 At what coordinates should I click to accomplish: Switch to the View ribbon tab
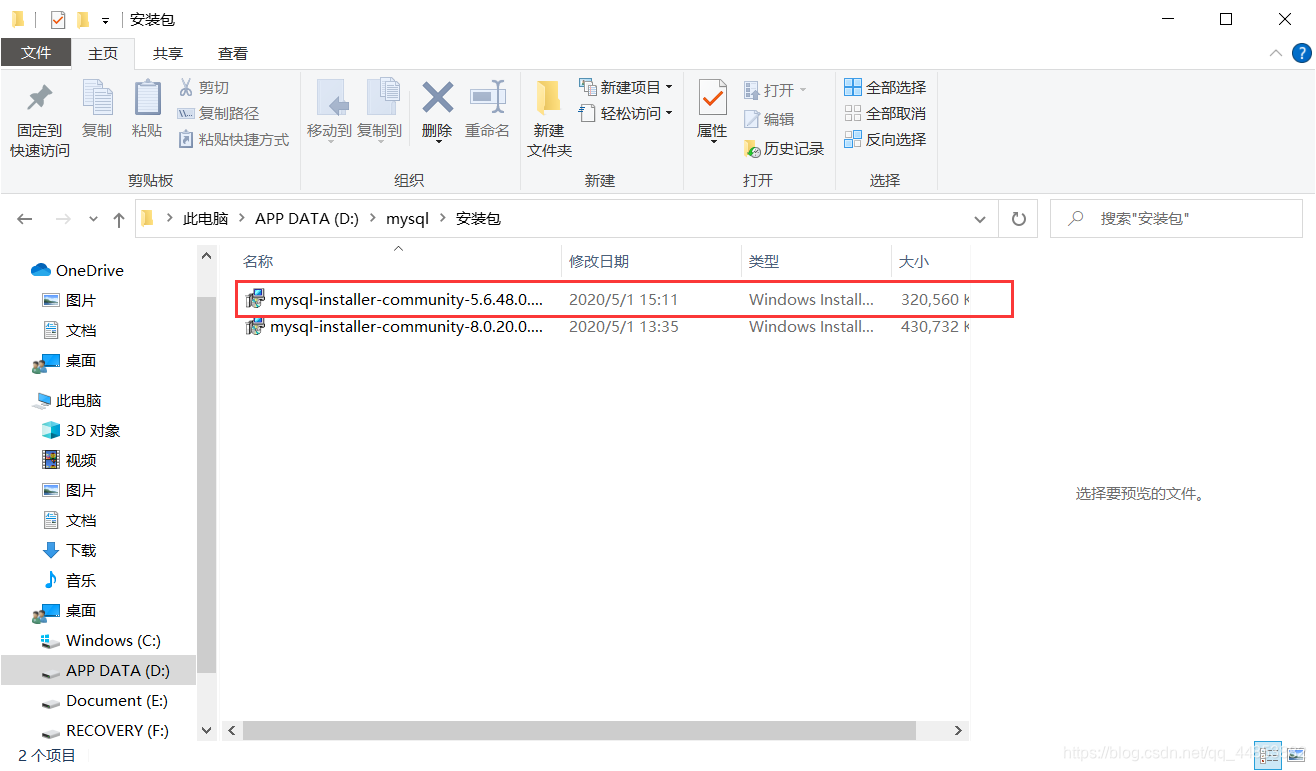tap(233, 54)
